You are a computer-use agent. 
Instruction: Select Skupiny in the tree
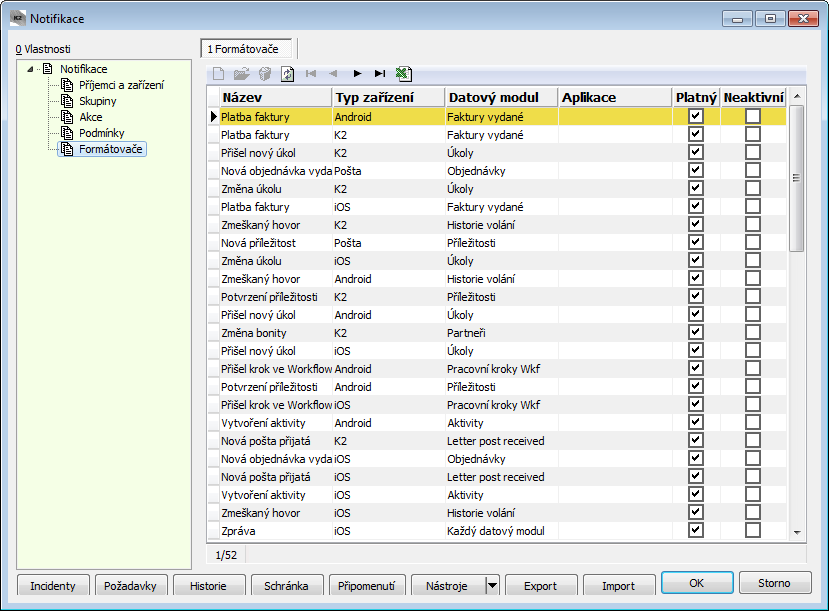coord(98,101)
